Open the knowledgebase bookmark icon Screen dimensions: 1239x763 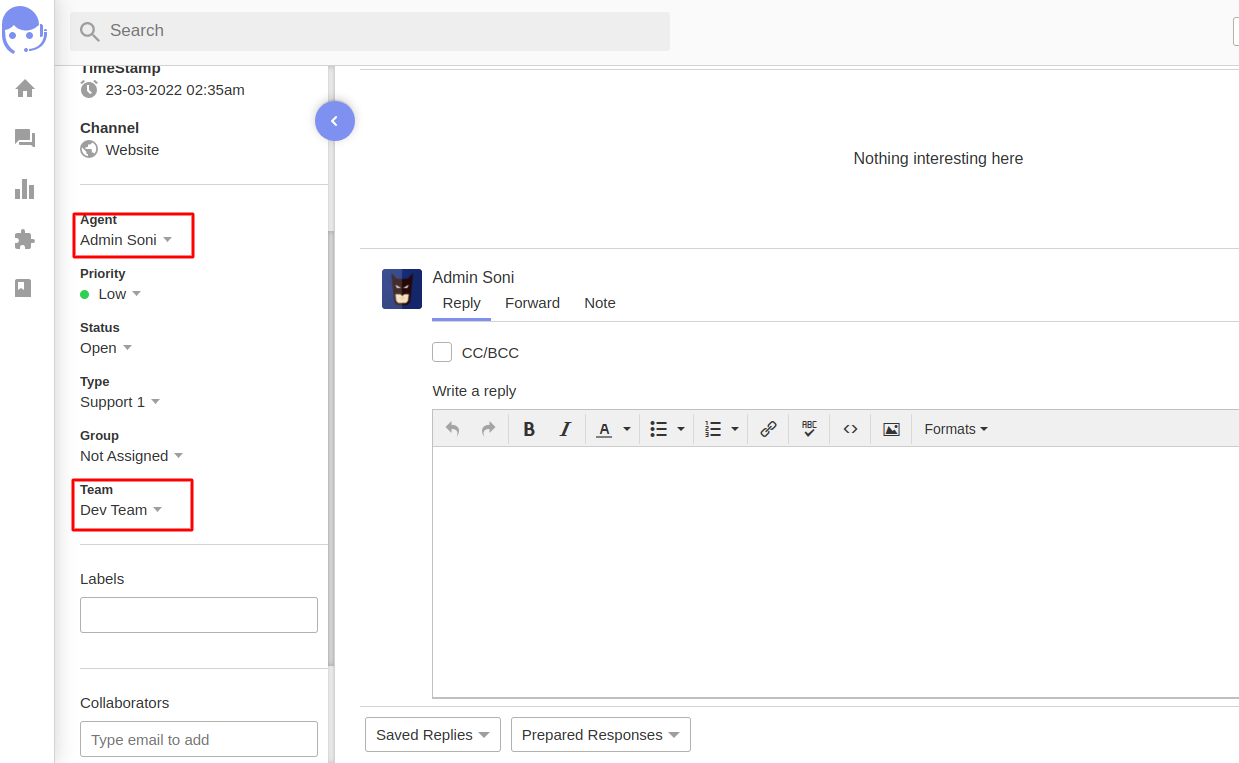coord(24,288)
